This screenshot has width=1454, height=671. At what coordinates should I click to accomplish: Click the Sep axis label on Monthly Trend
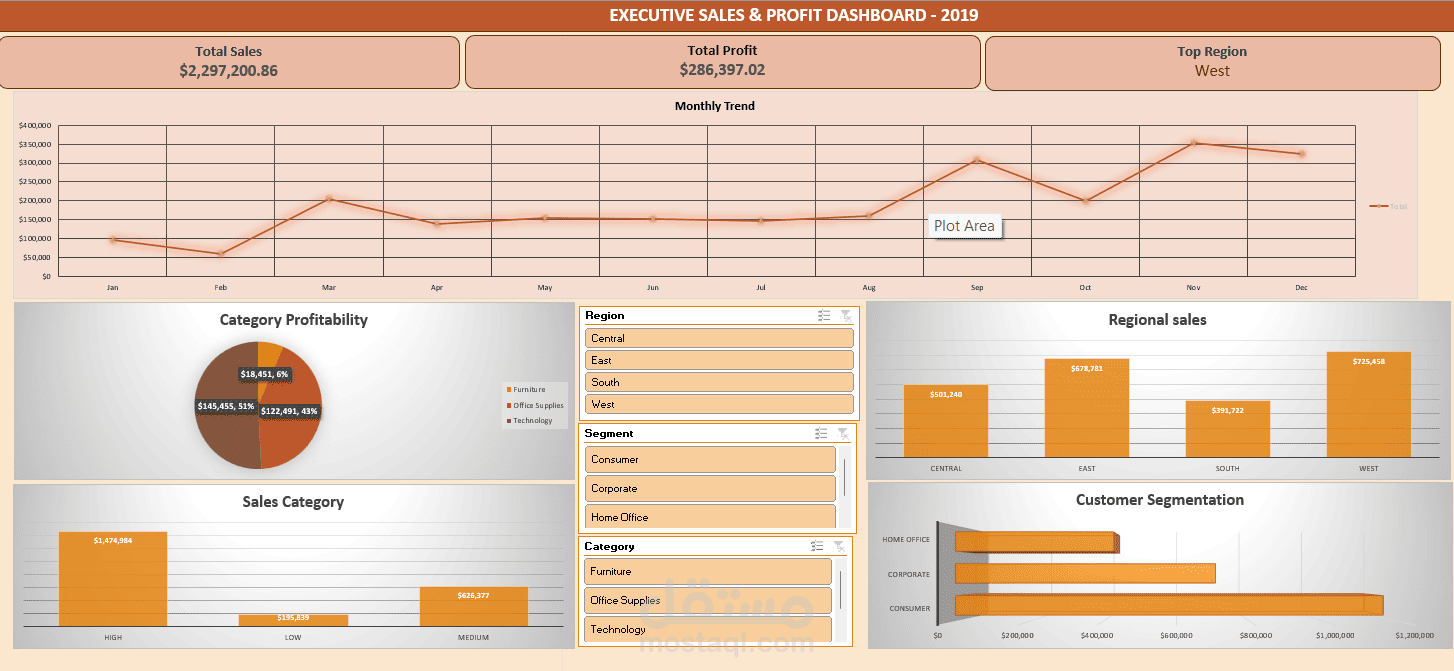(977, 288)
